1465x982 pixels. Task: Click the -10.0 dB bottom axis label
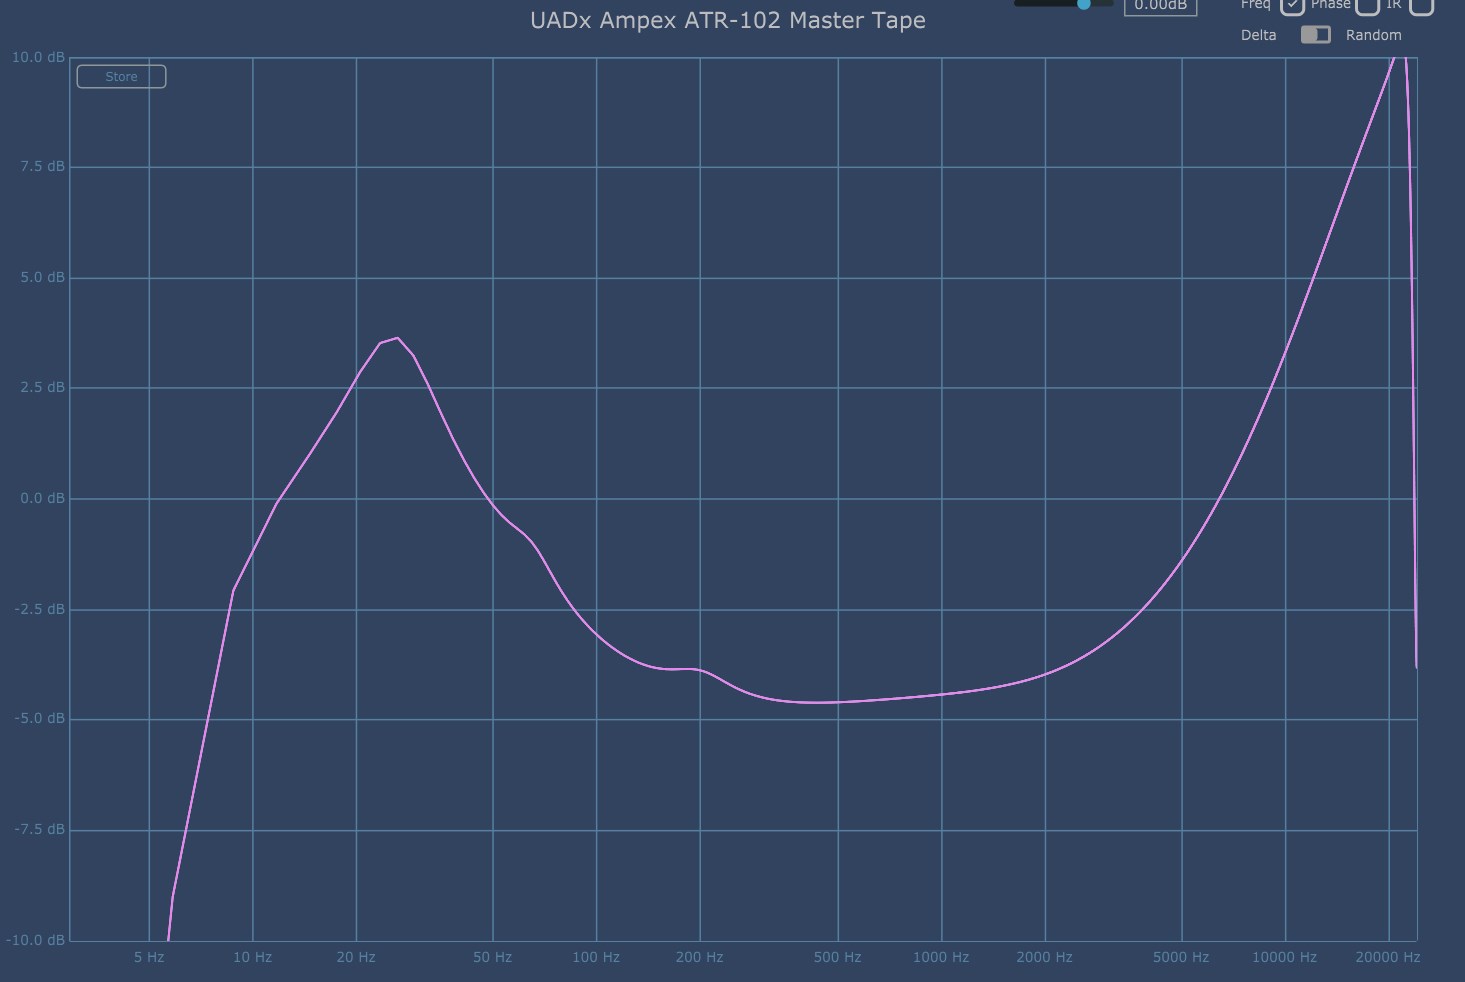(x=37, y=940)
